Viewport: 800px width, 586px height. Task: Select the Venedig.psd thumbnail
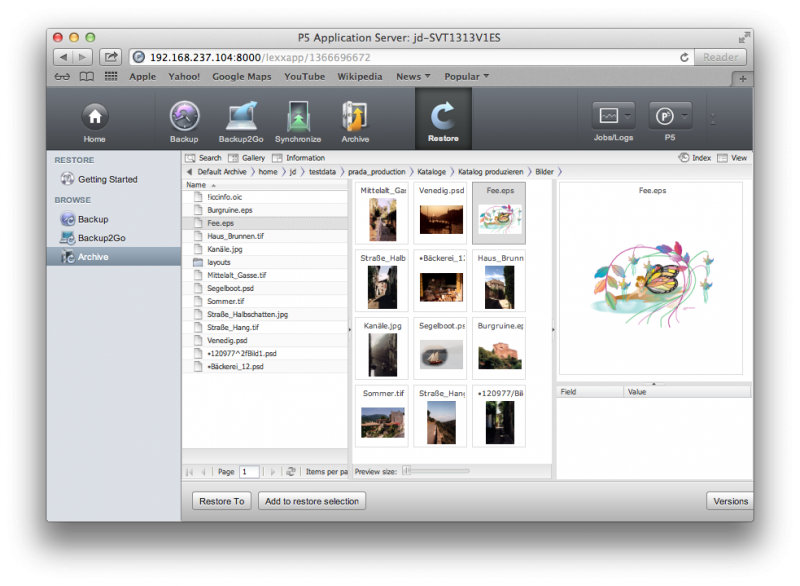tap(441, 214)
